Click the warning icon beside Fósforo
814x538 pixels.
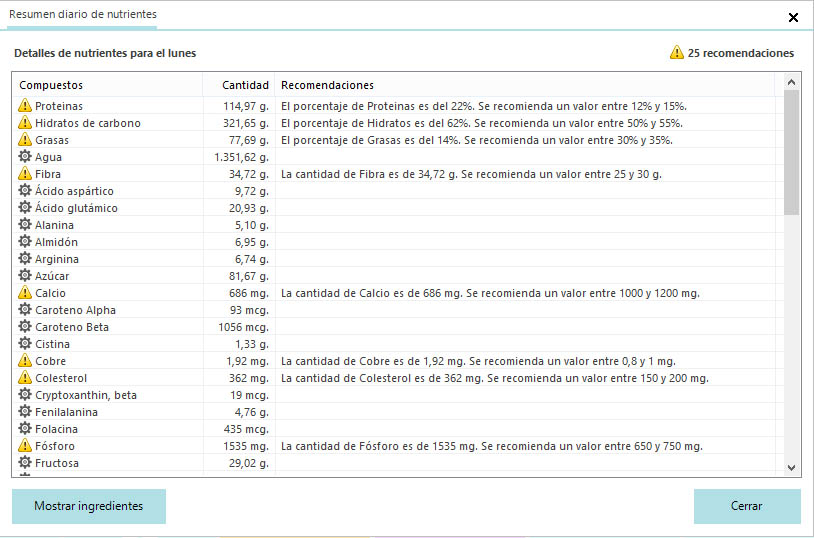click(25, 446)
